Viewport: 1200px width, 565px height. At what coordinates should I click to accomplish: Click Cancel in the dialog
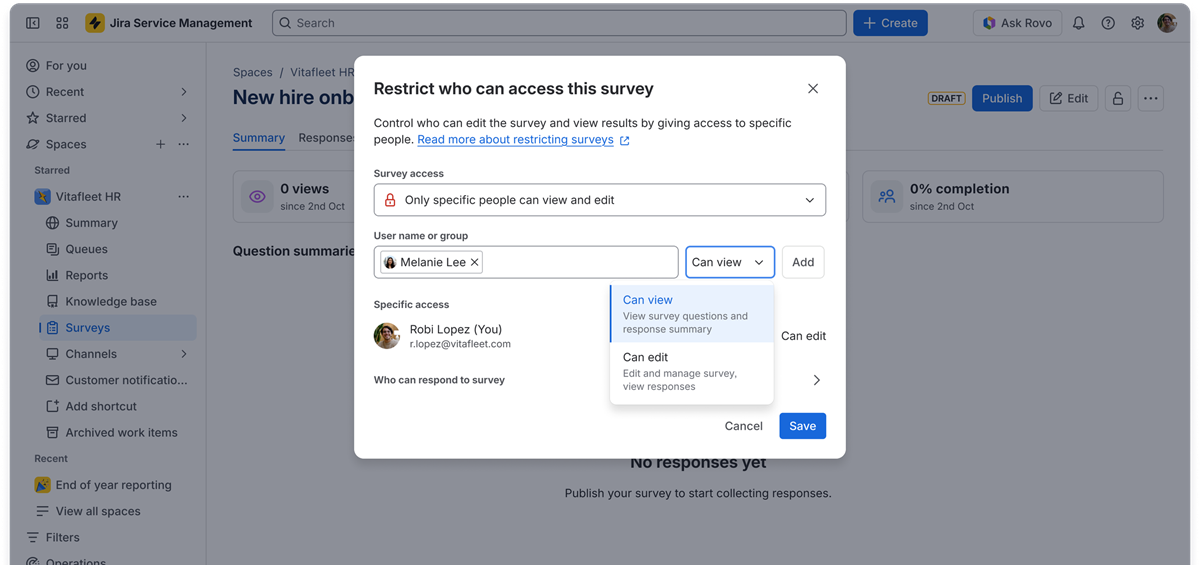744,426
